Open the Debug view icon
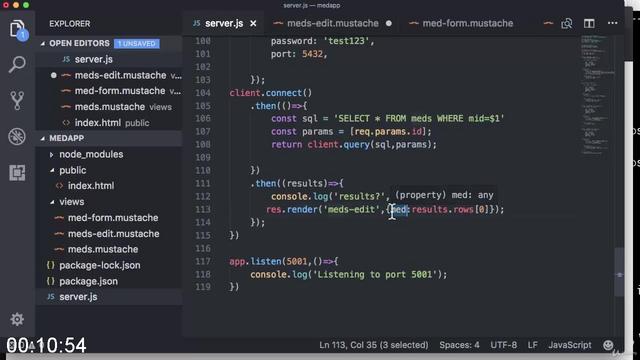This screenshot has height=360, width=640. coord(17,137)
